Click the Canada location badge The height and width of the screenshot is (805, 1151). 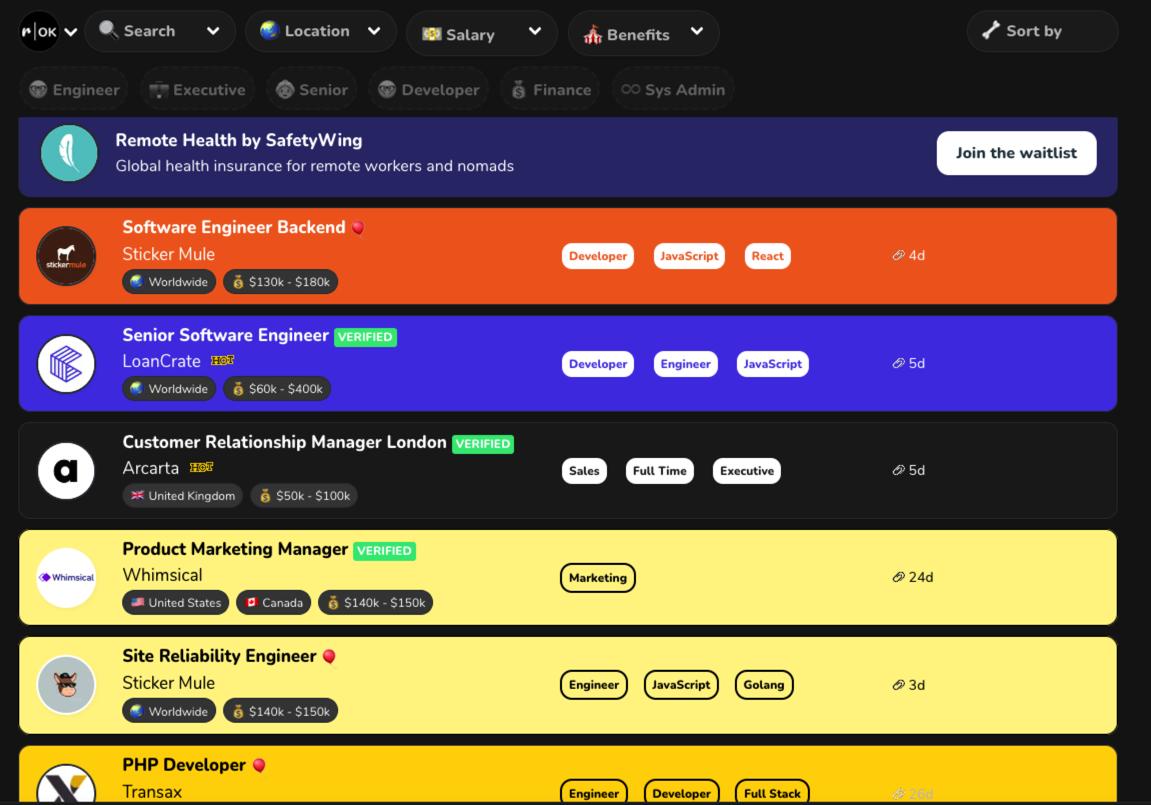[273, 603]
